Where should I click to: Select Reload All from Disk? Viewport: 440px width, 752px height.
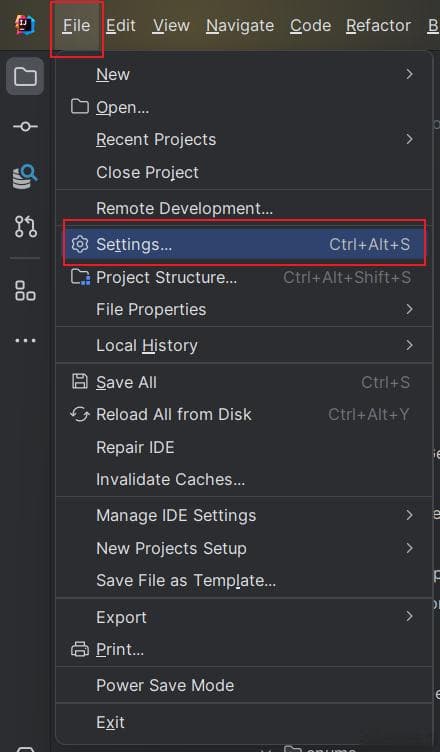244,414
